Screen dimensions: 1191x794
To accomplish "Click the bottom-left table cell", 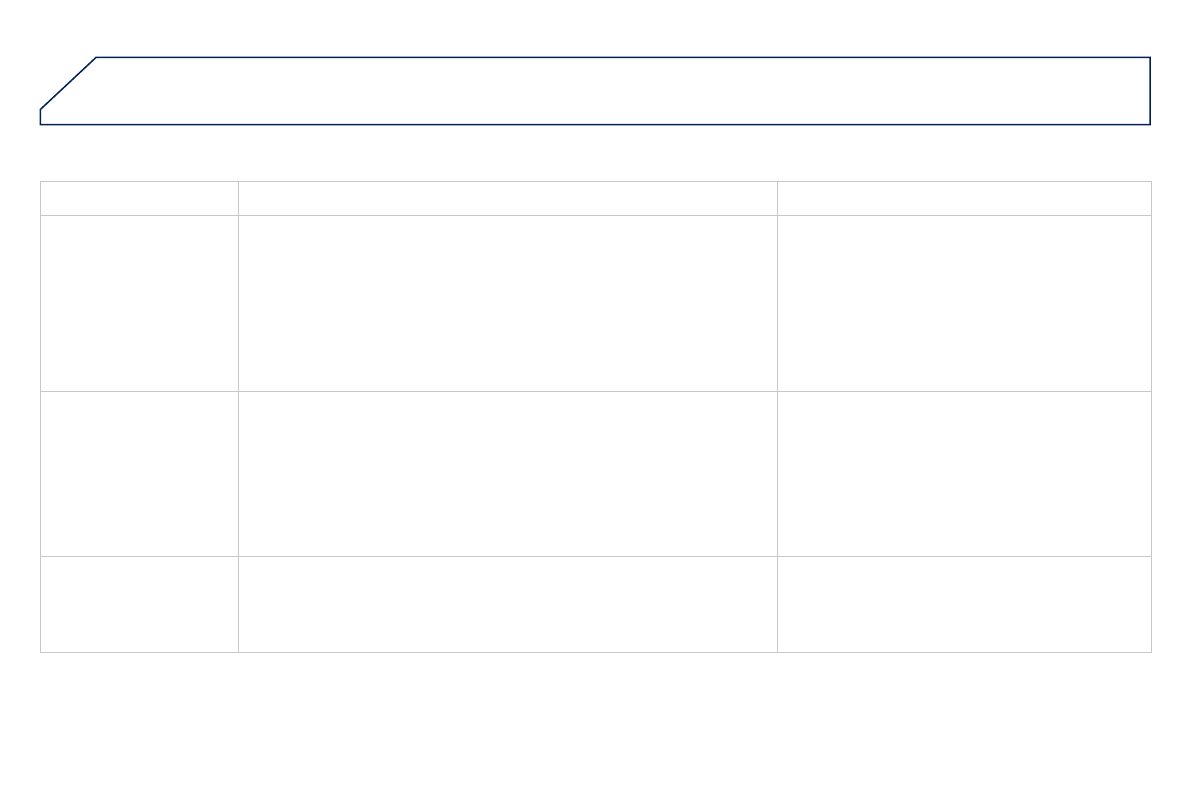I will point(139,604).
